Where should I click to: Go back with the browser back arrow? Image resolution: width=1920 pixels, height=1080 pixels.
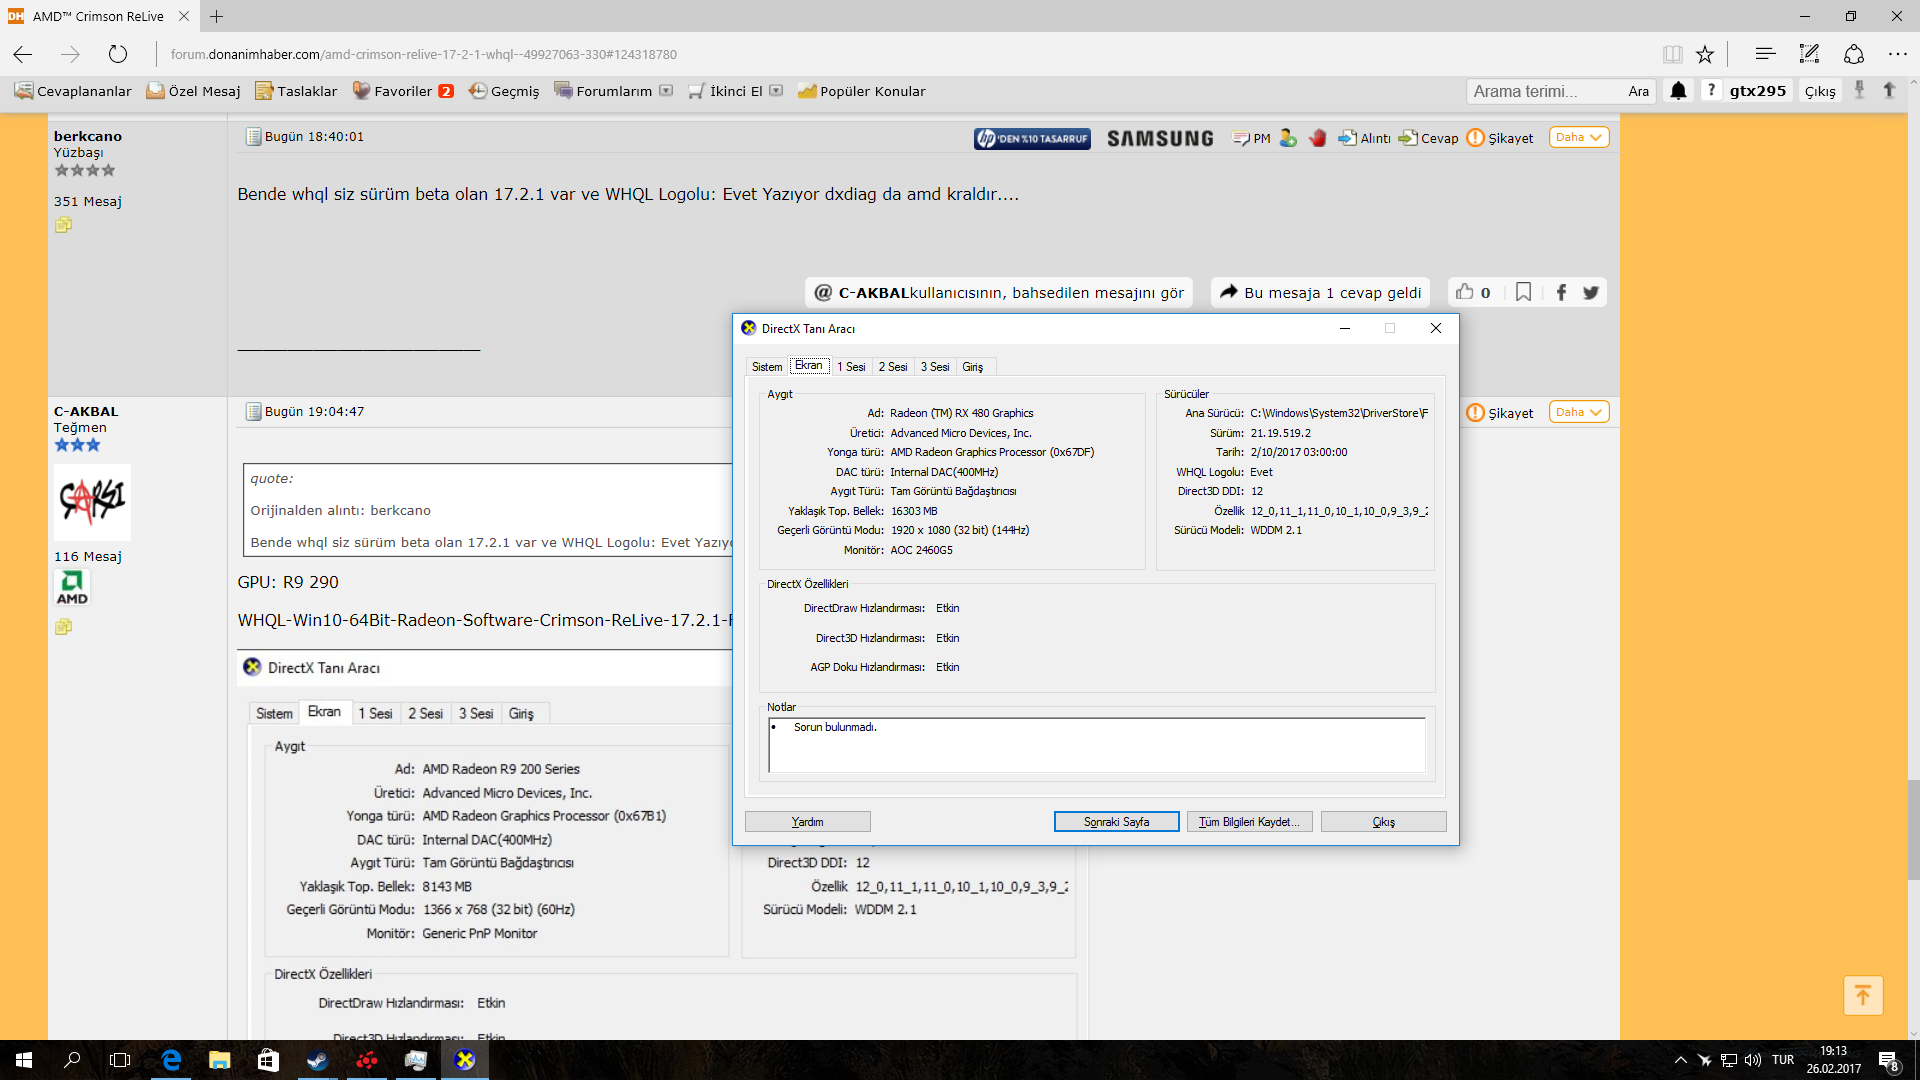click(x=23, y=54)
